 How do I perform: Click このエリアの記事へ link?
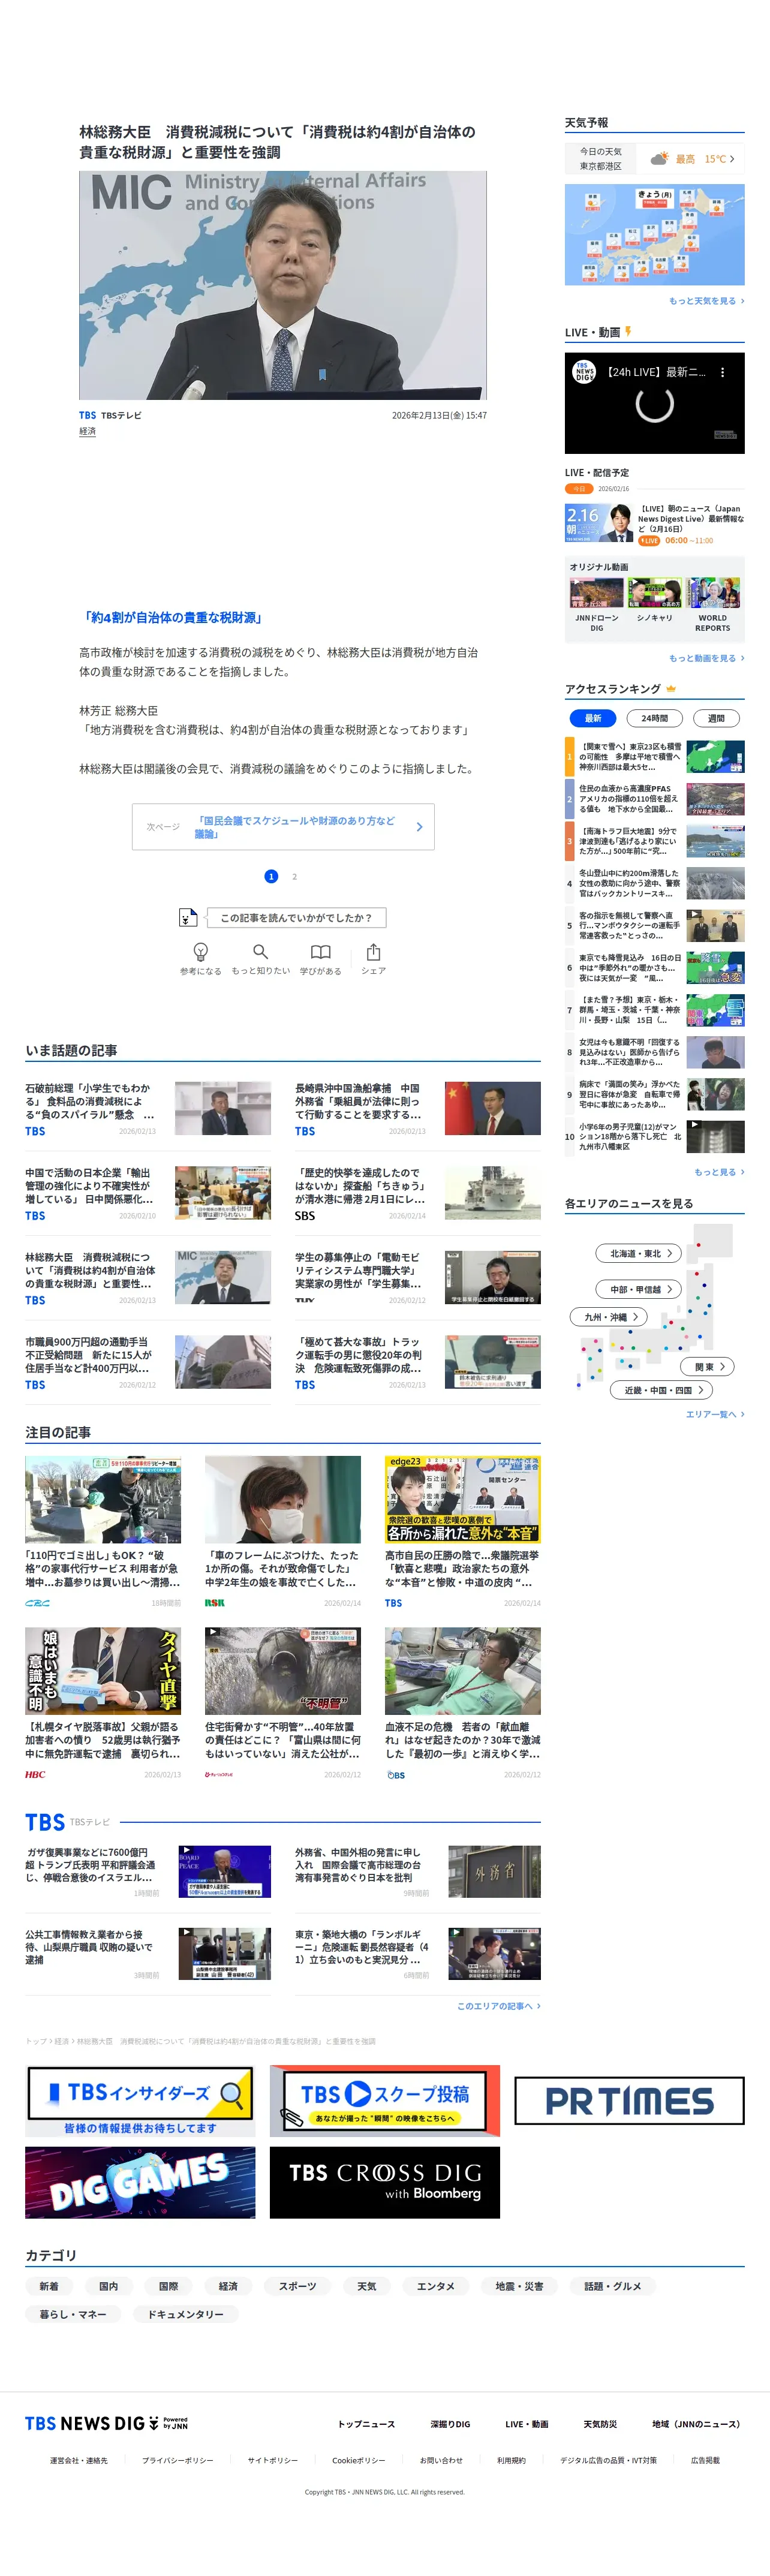(x=499, y=2006)
